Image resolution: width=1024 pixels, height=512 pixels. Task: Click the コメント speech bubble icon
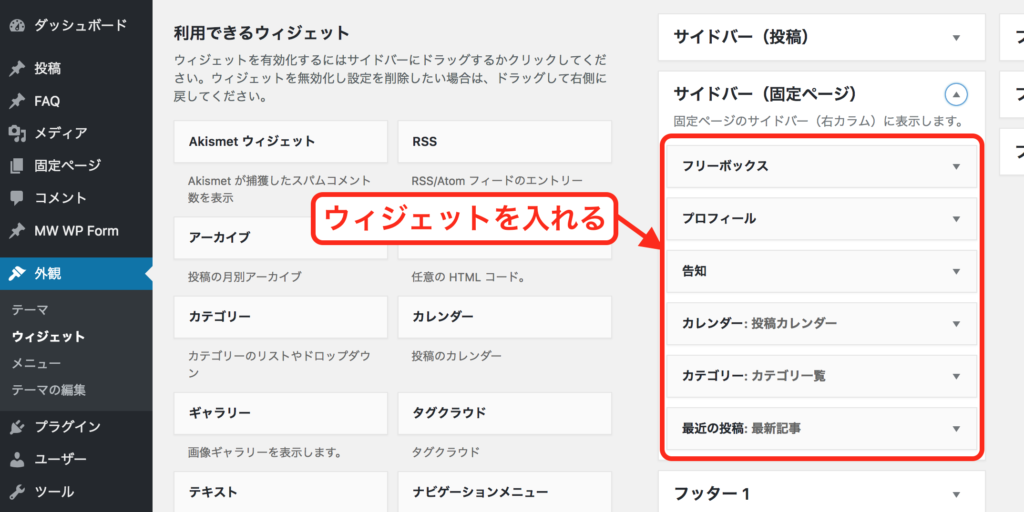[x=17, y=198]
